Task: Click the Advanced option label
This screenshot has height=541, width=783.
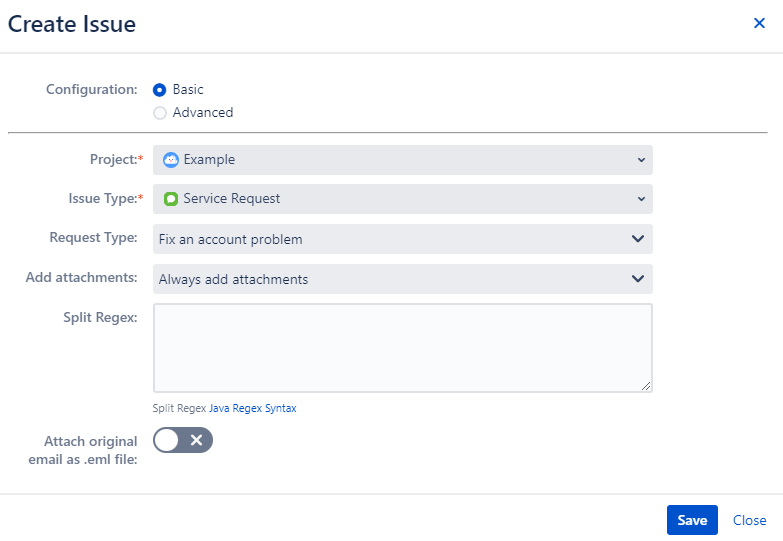Action: click(203, 112)
